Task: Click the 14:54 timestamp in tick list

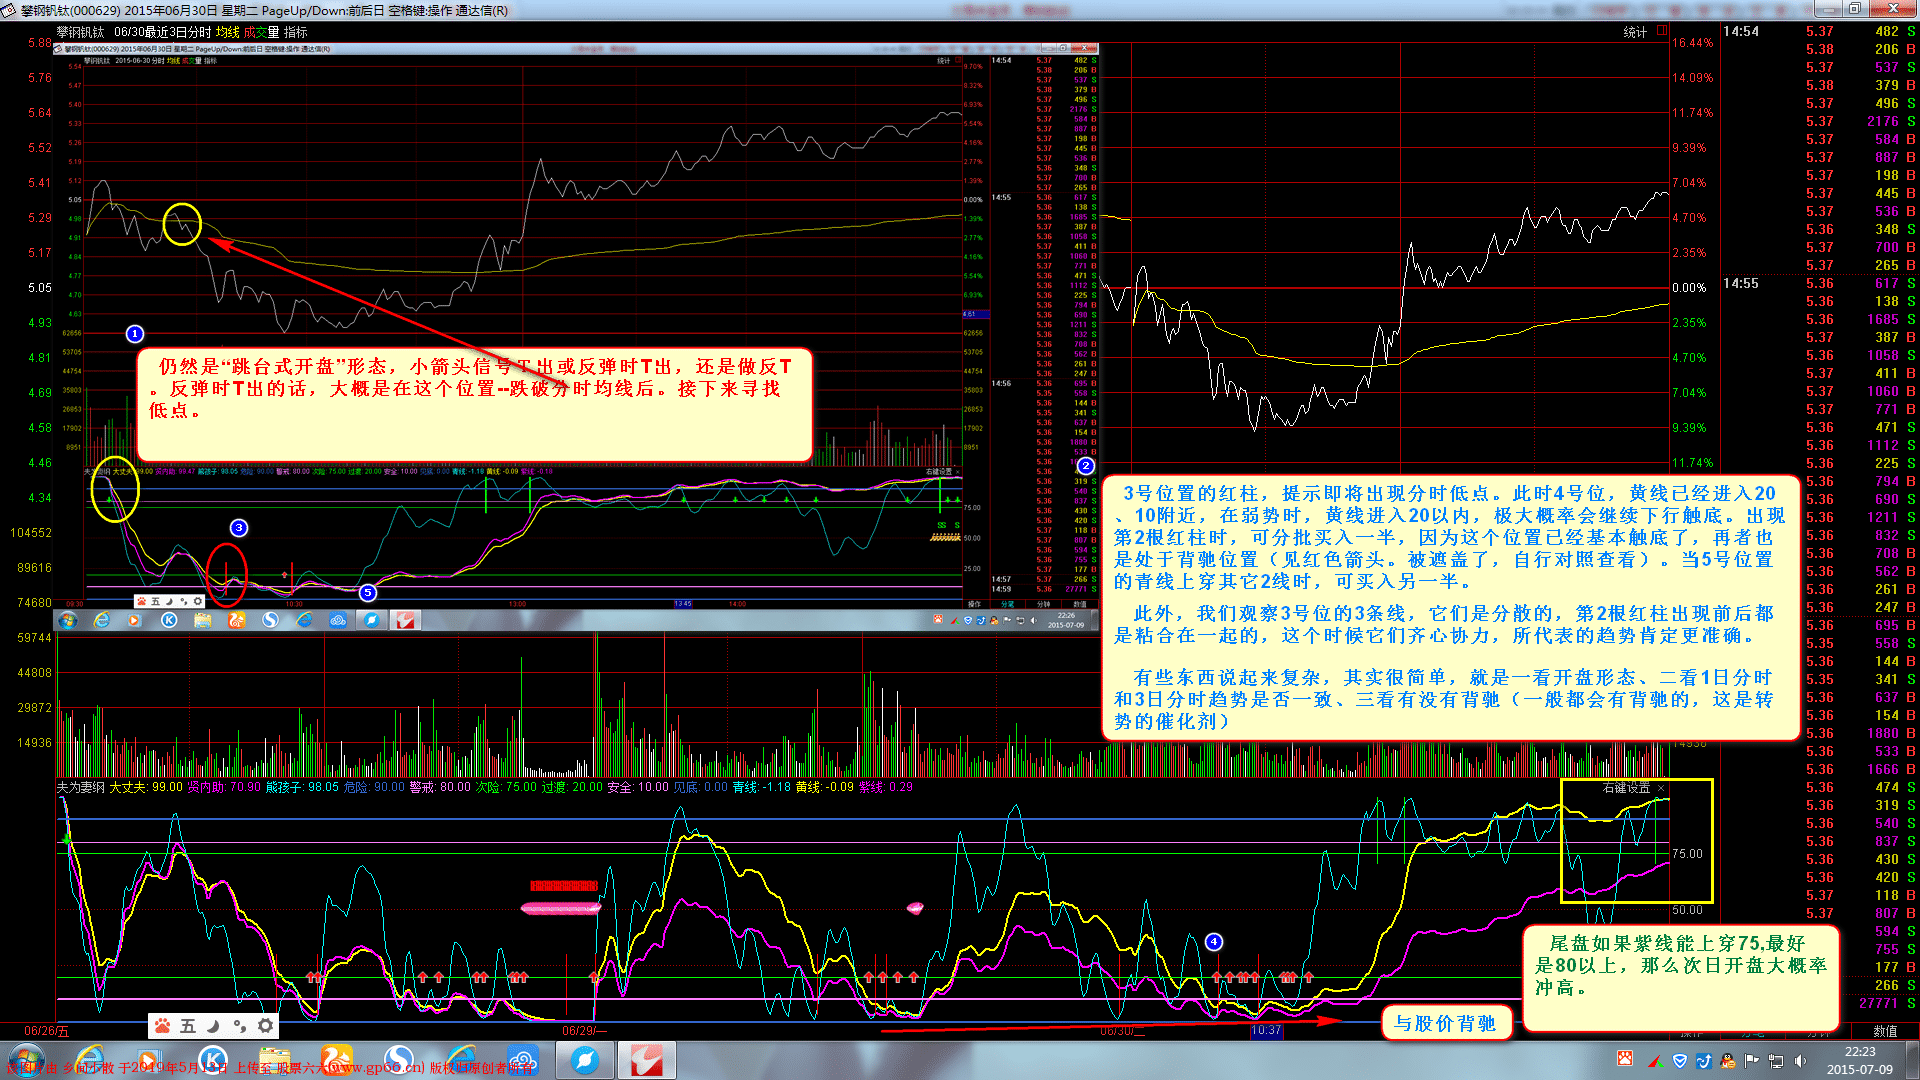Action: [1741, 31]
